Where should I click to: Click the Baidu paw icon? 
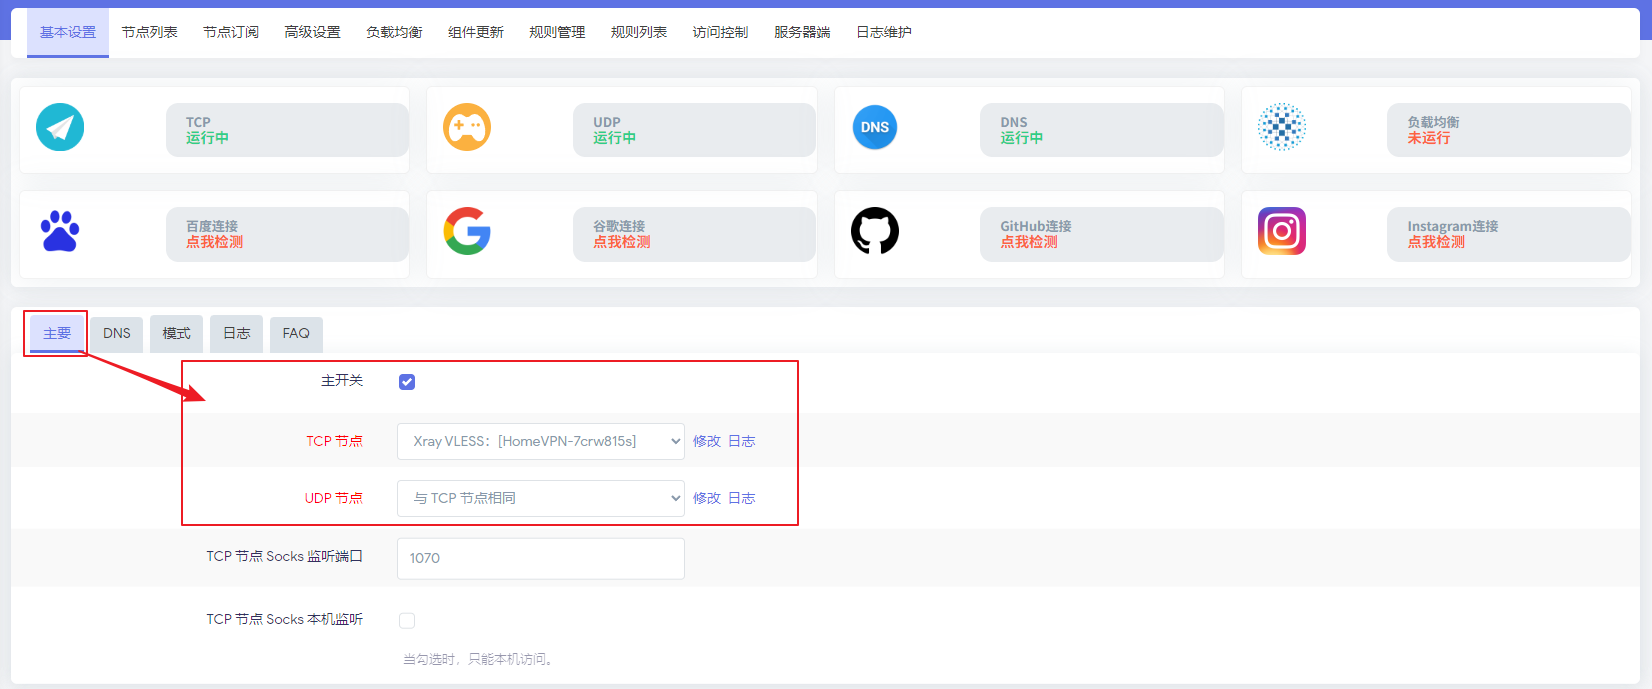[60, 232]
